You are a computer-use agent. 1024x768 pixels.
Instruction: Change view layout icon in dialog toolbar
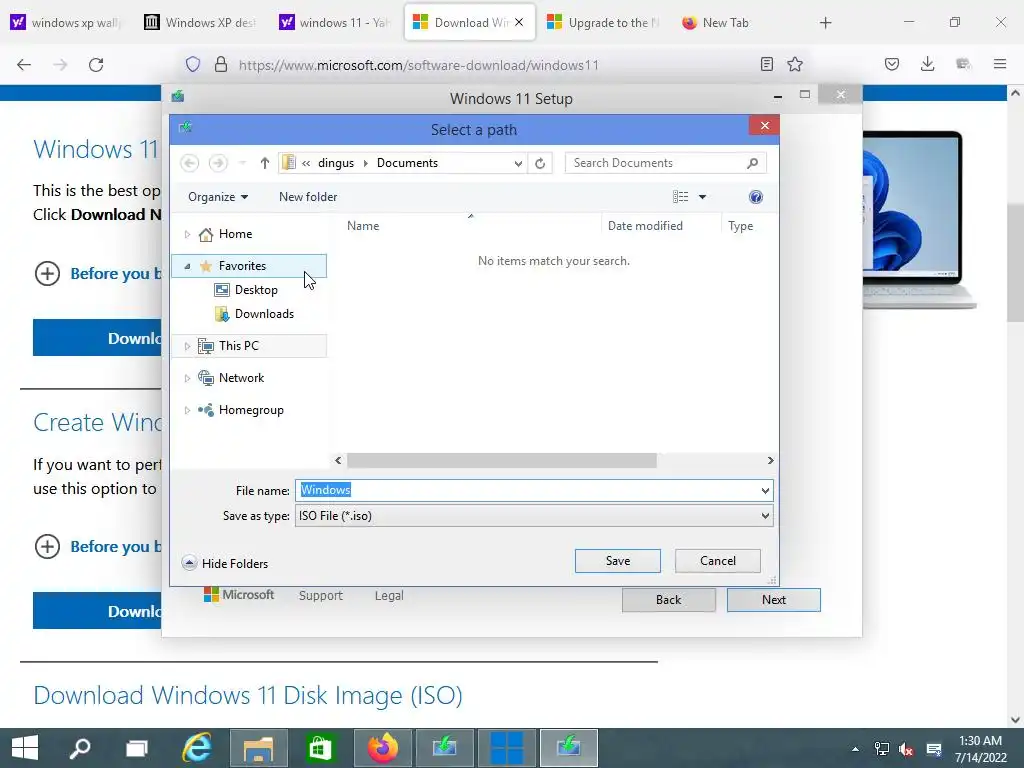tap(680, 197)
